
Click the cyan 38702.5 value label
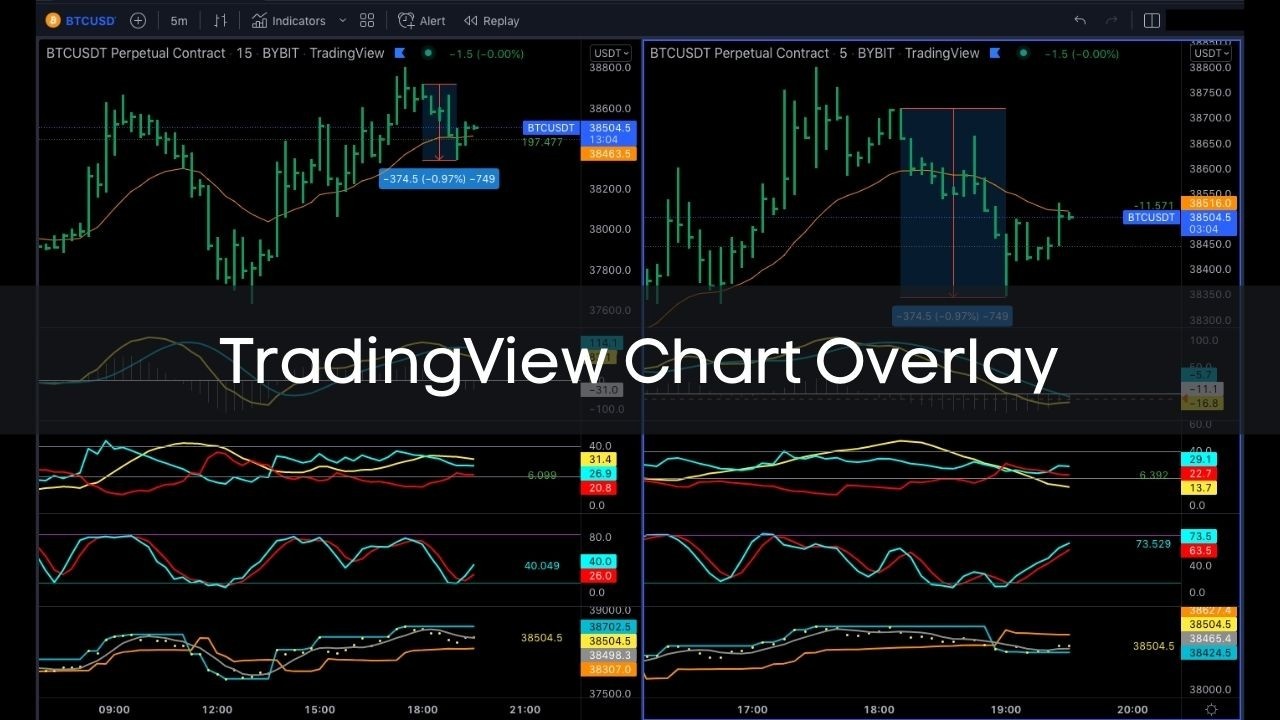[x=609, y=627]
